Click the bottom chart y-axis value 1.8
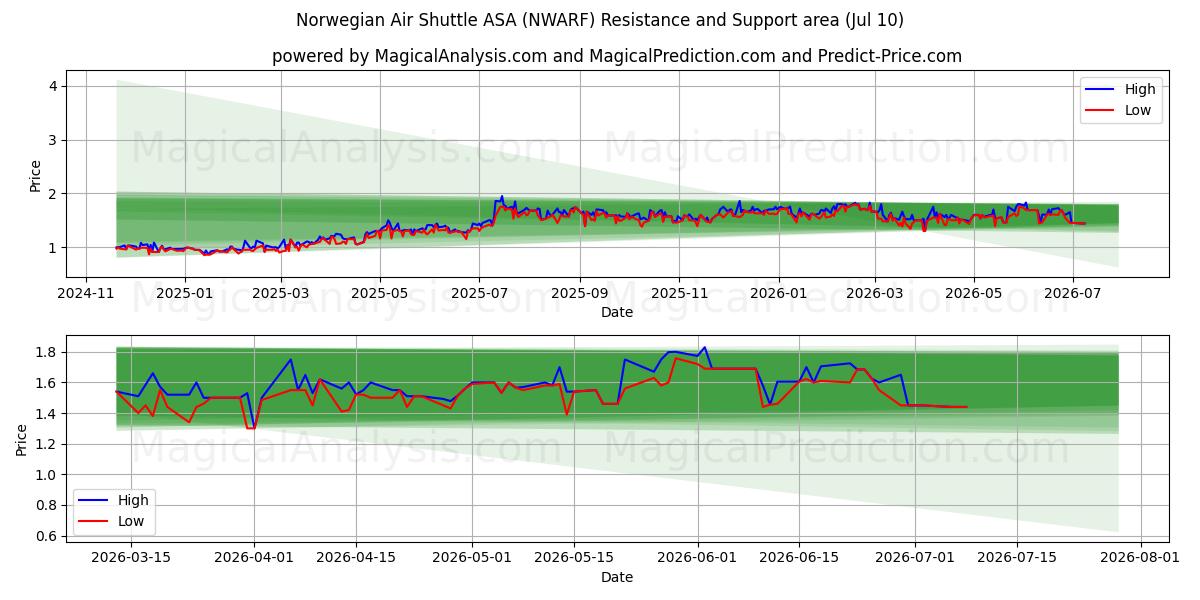Screen dimensions: 1200x600 pos(47,352)
